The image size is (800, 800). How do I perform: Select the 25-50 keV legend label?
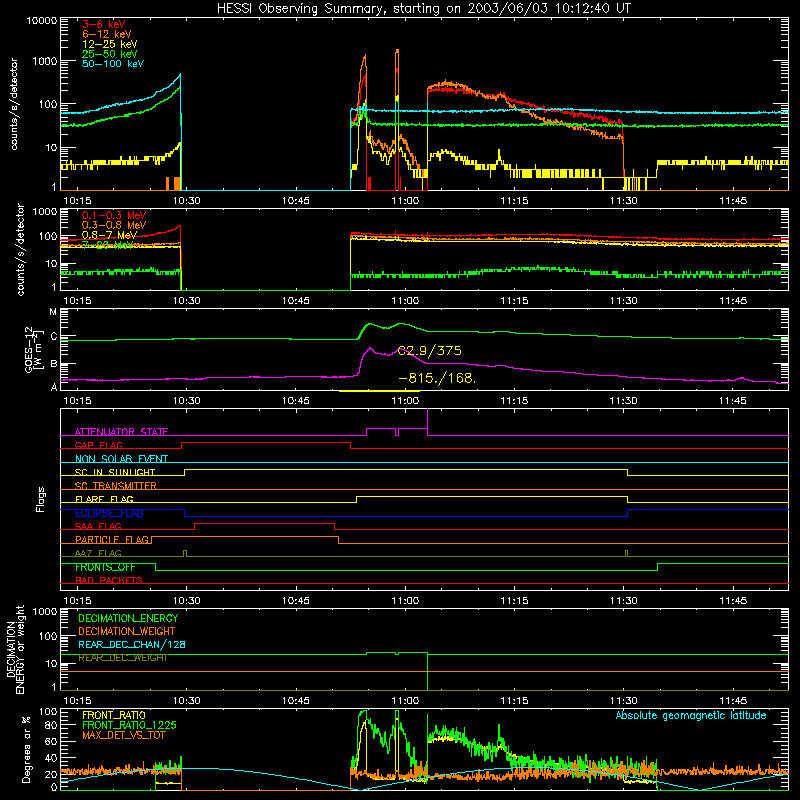(110, 54)
